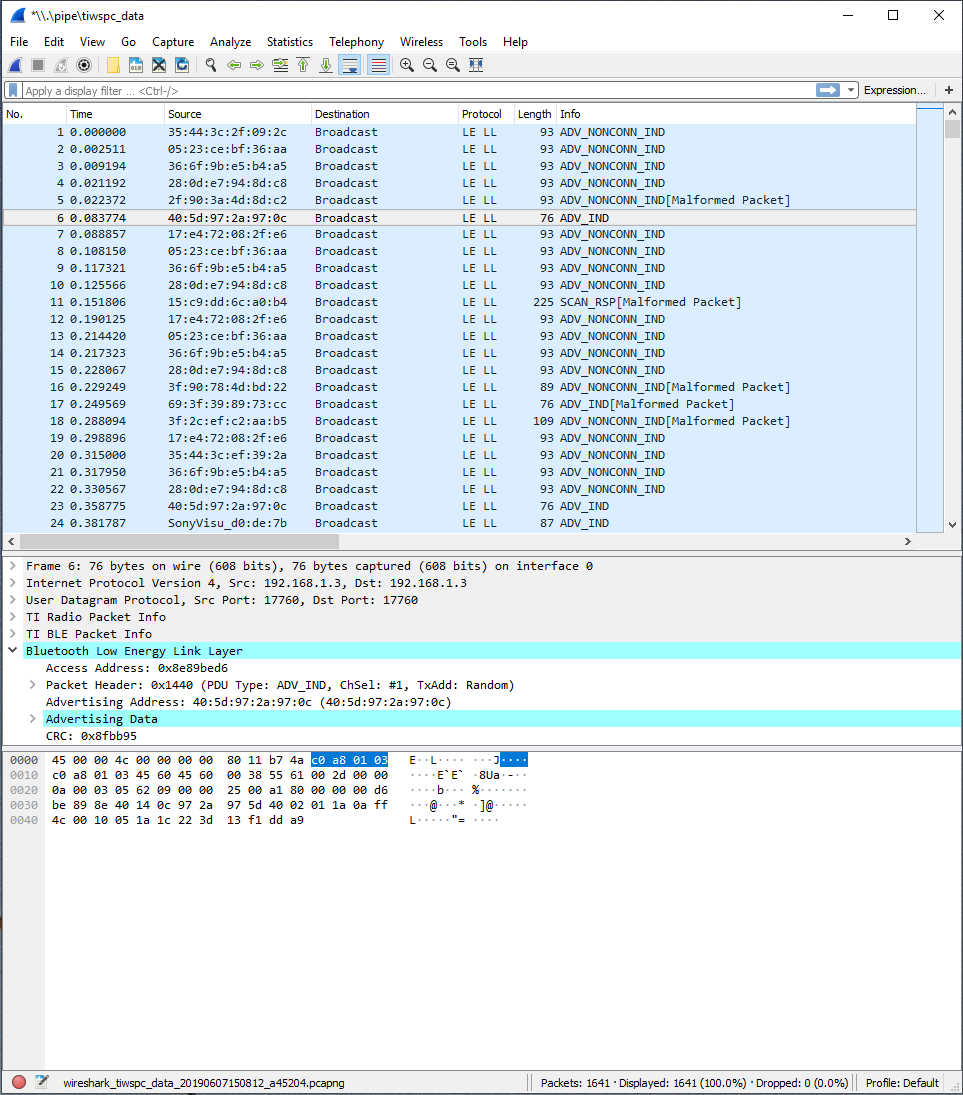Add a new filter button with plus
963x1095 pixels.
(948, 90)
